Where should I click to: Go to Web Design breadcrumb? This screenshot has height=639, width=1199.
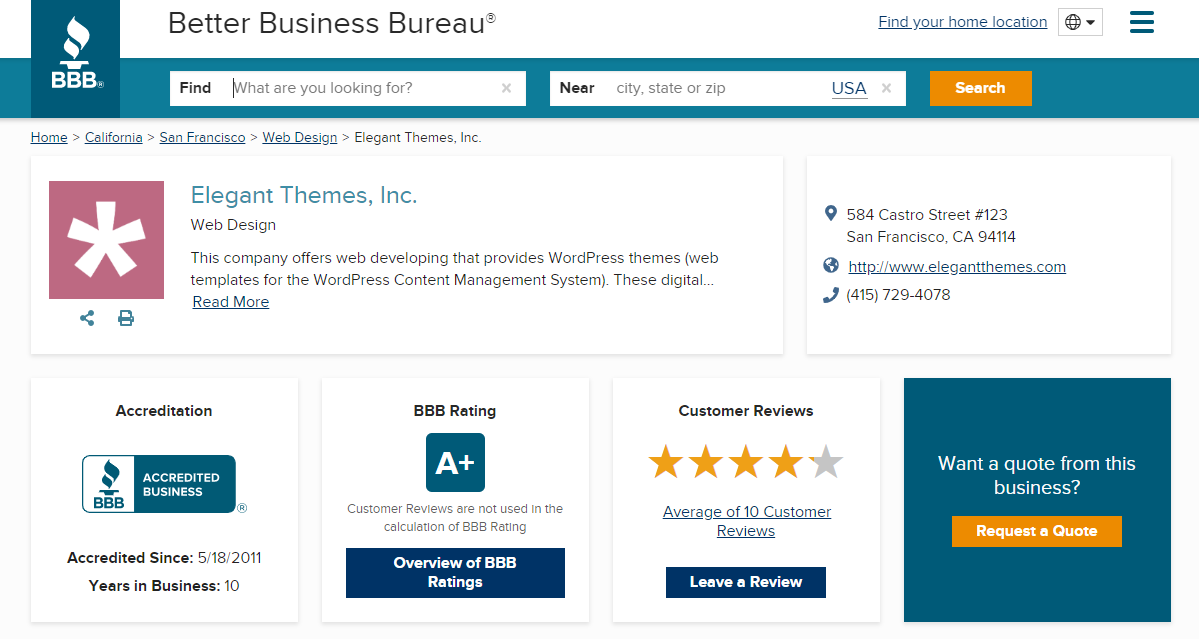(x=299, y=137)
